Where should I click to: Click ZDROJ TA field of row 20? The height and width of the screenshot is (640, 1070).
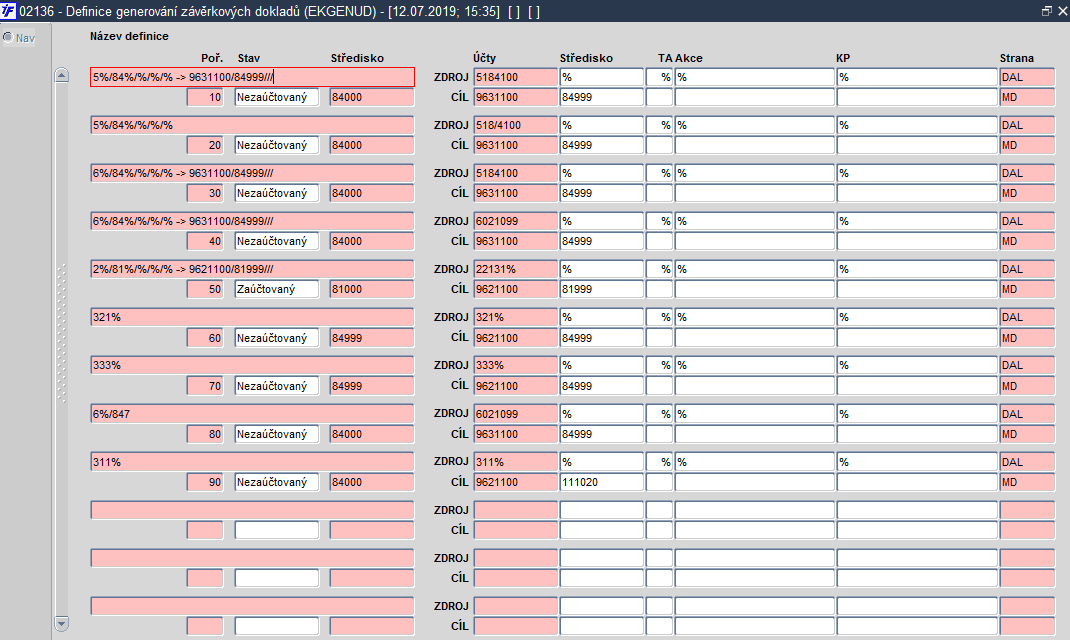pyautogui.click(x=659, y=125)
